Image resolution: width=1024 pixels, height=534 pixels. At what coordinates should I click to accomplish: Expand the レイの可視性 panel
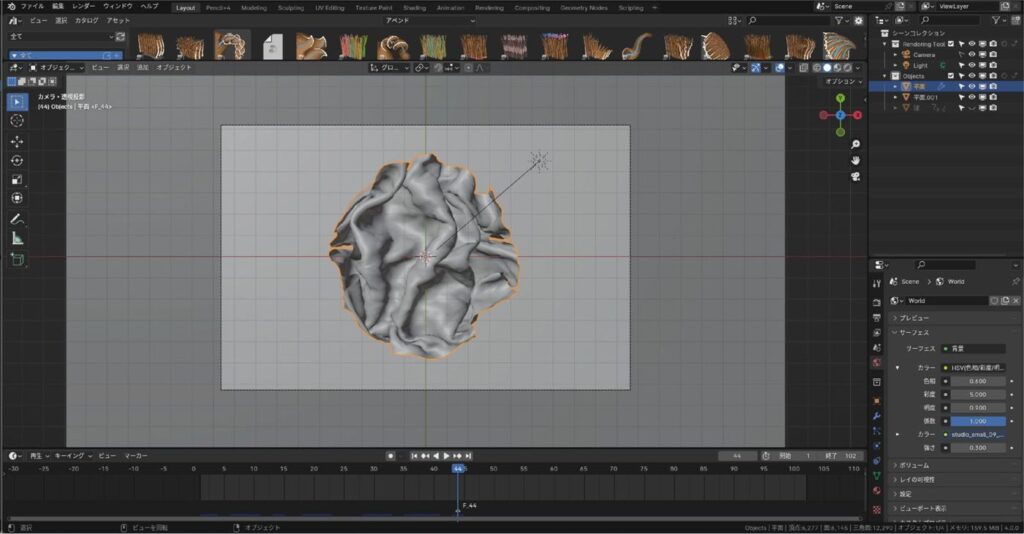(x=916, y=480)
